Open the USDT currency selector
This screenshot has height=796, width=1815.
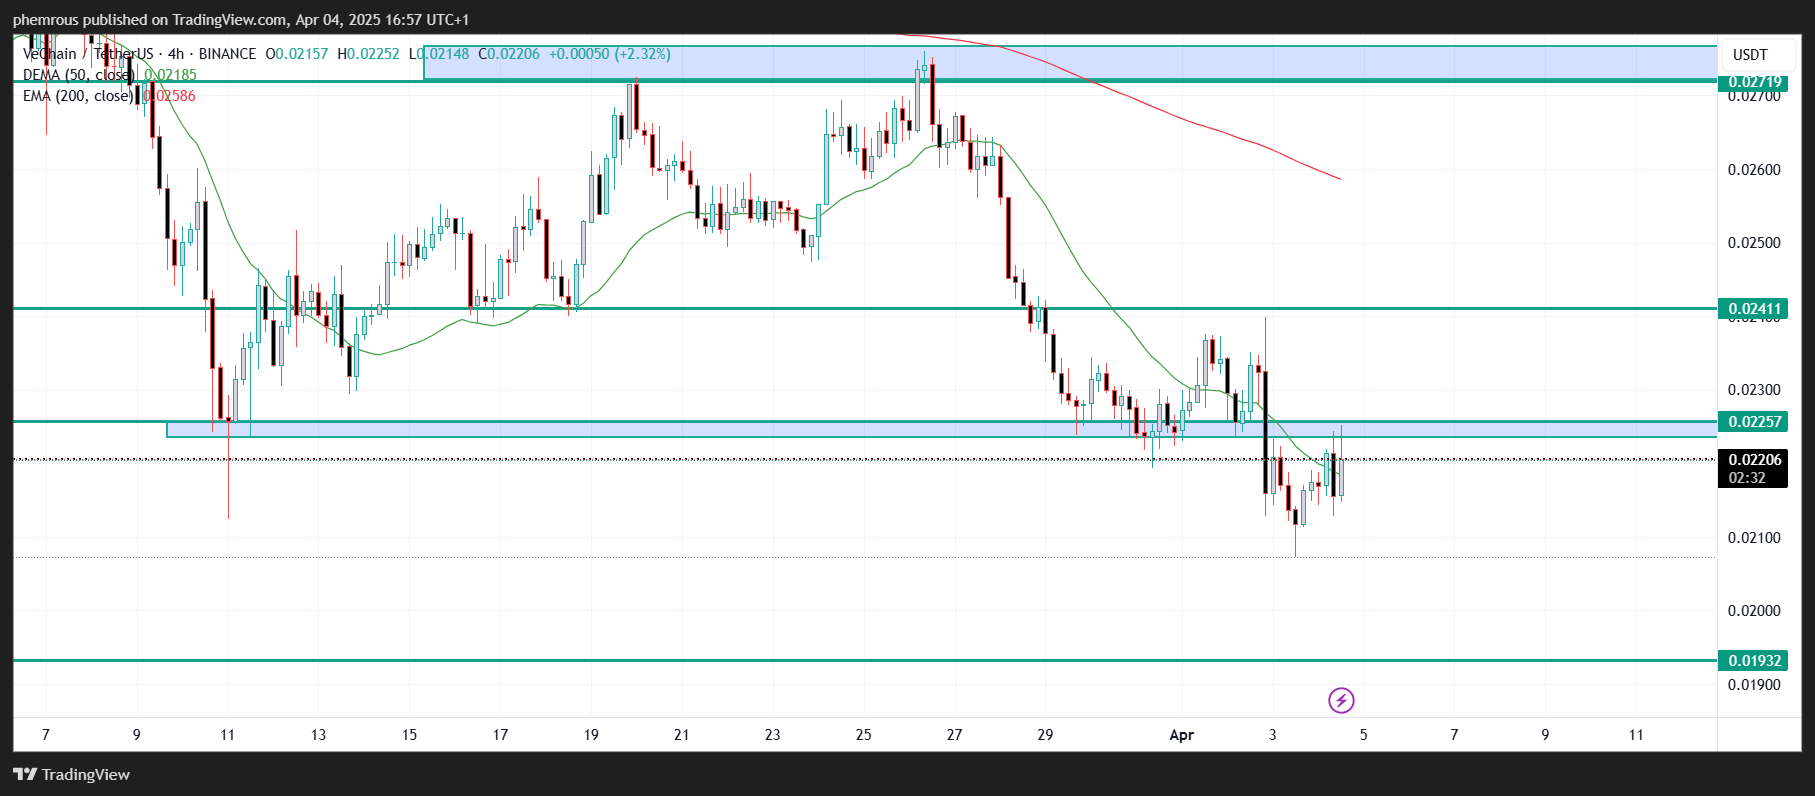[1749, 55]
